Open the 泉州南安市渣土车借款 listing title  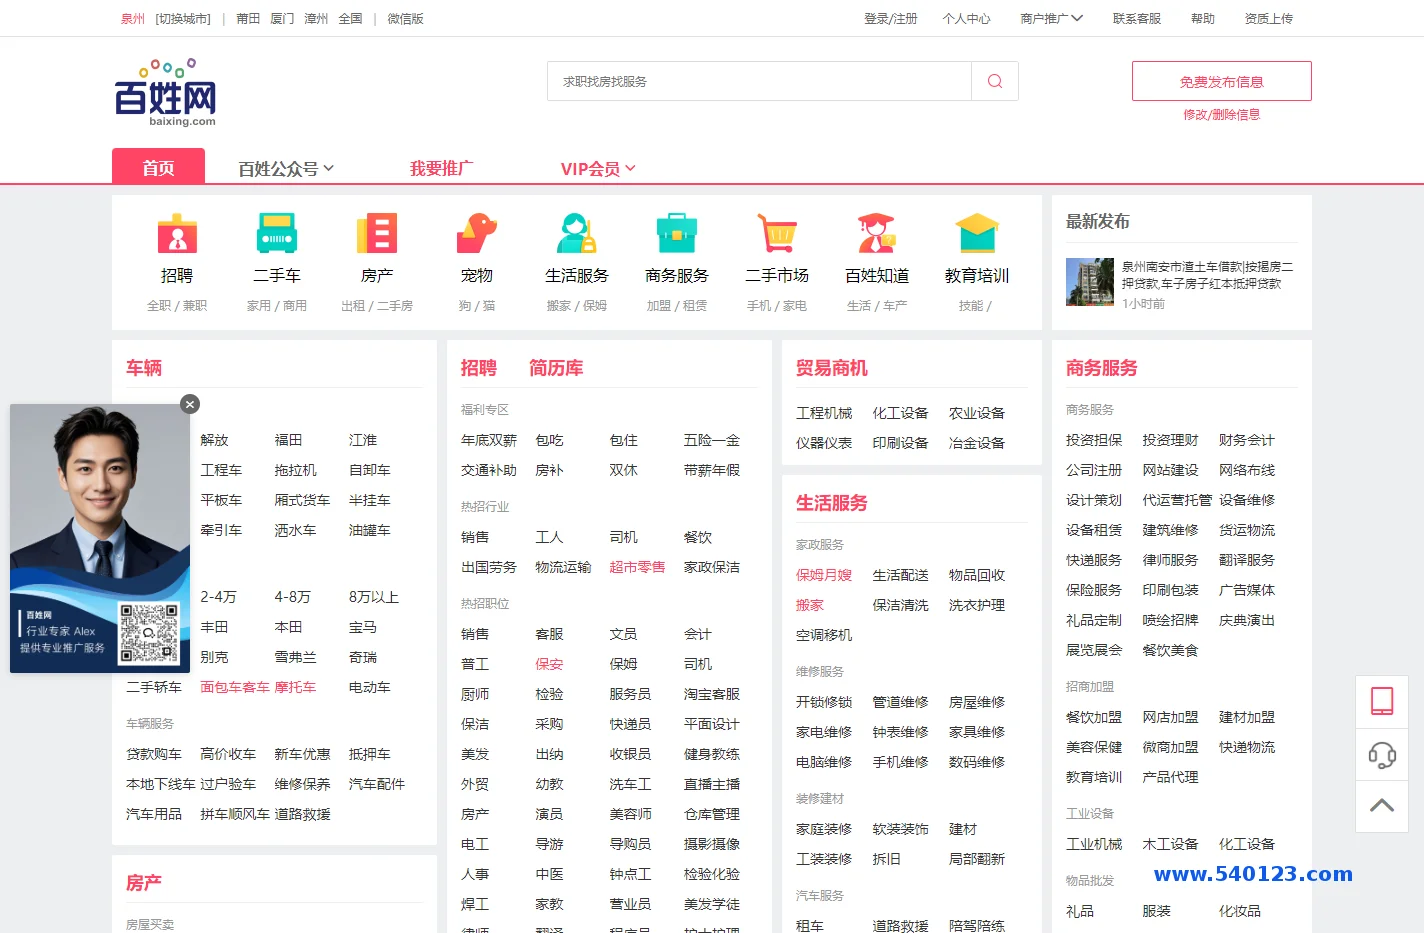[x=1207, y=275]
